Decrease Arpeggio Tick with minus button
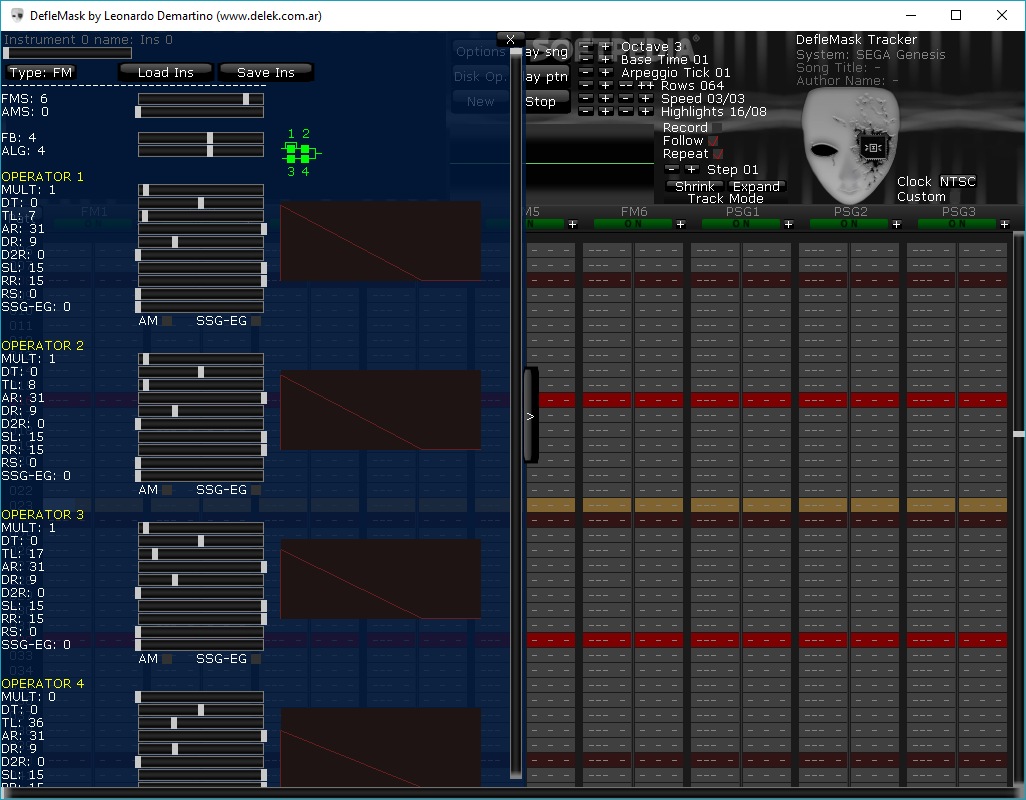Viewport: 1026px width, 800px height. tap(586, 73)
